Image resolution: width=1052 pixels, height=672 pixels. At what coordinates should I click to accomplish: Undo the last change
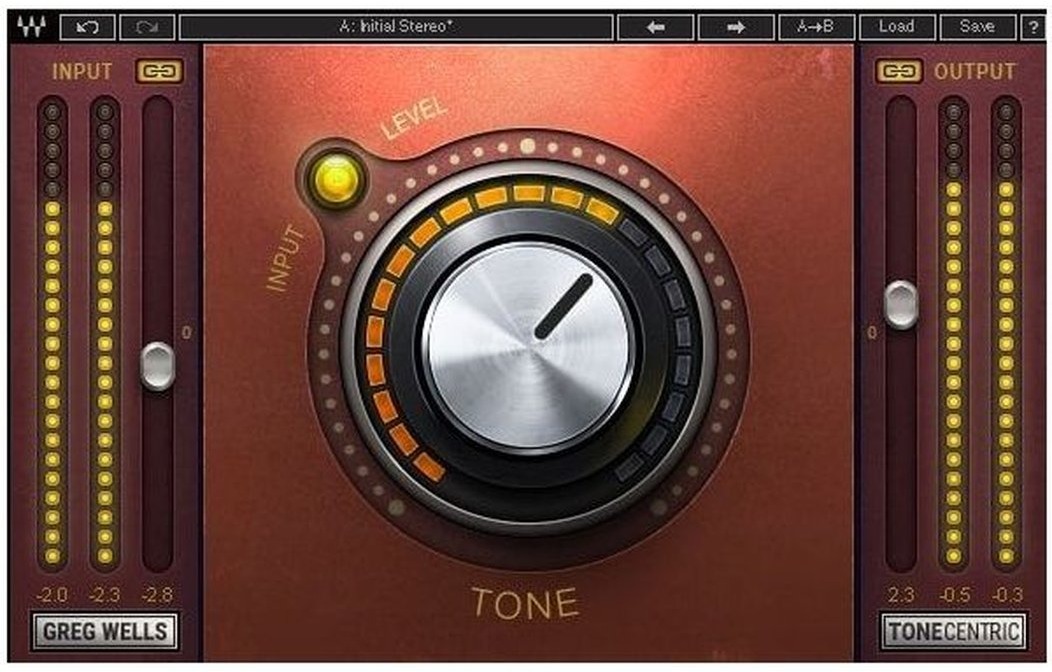[87, 27]
